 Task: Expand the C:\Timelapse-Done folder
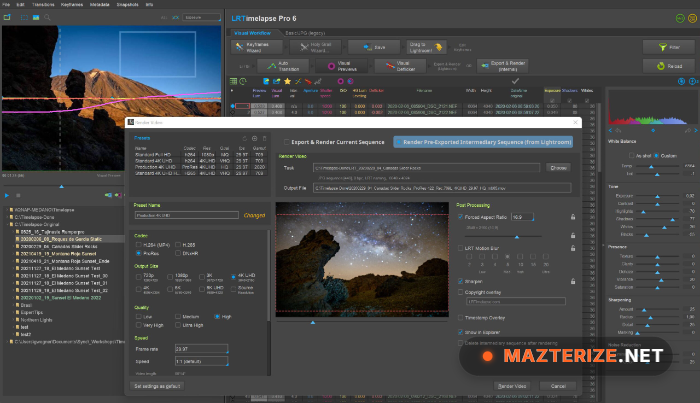[7, 217]
